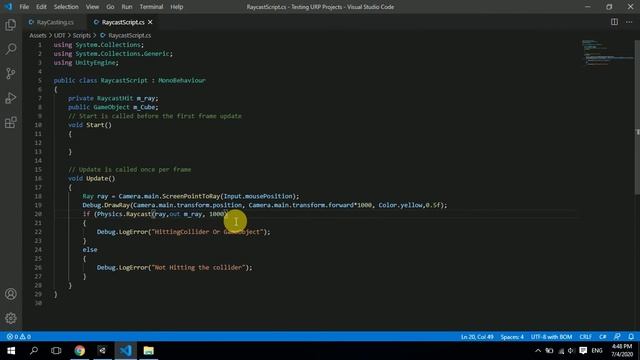Open the editor More Actions ellipsis
This screenshot has width=640, height=360.
(x=629, y=22)
